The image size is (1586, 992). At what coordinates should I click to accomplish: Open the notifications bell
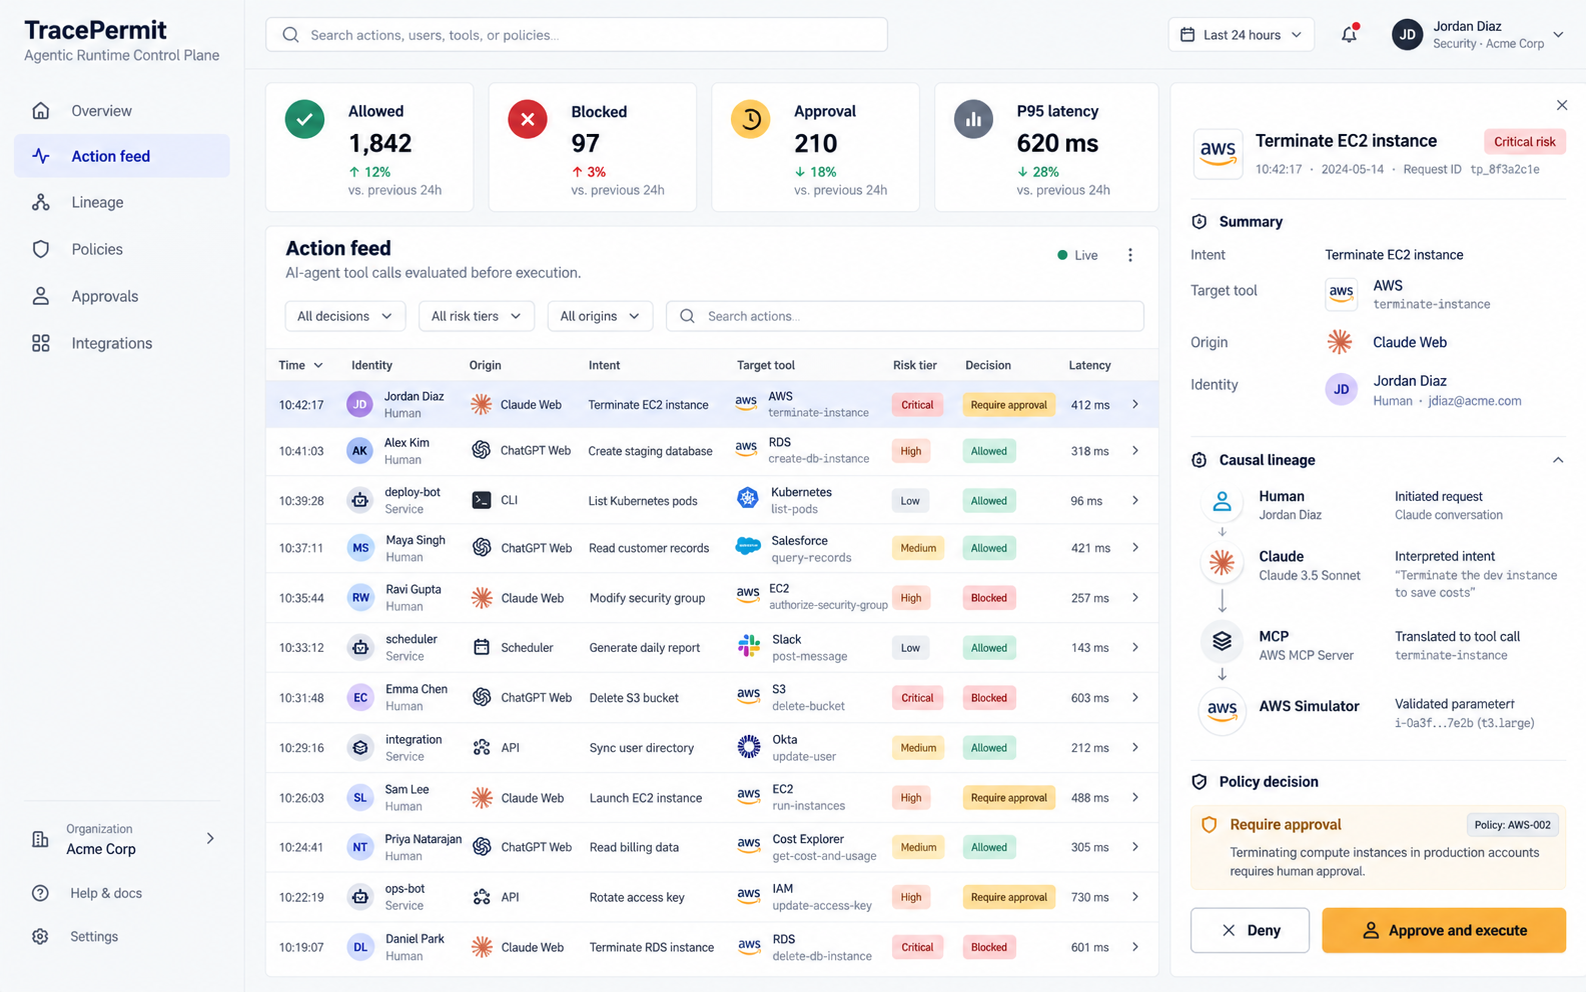tap(1349, 34)
